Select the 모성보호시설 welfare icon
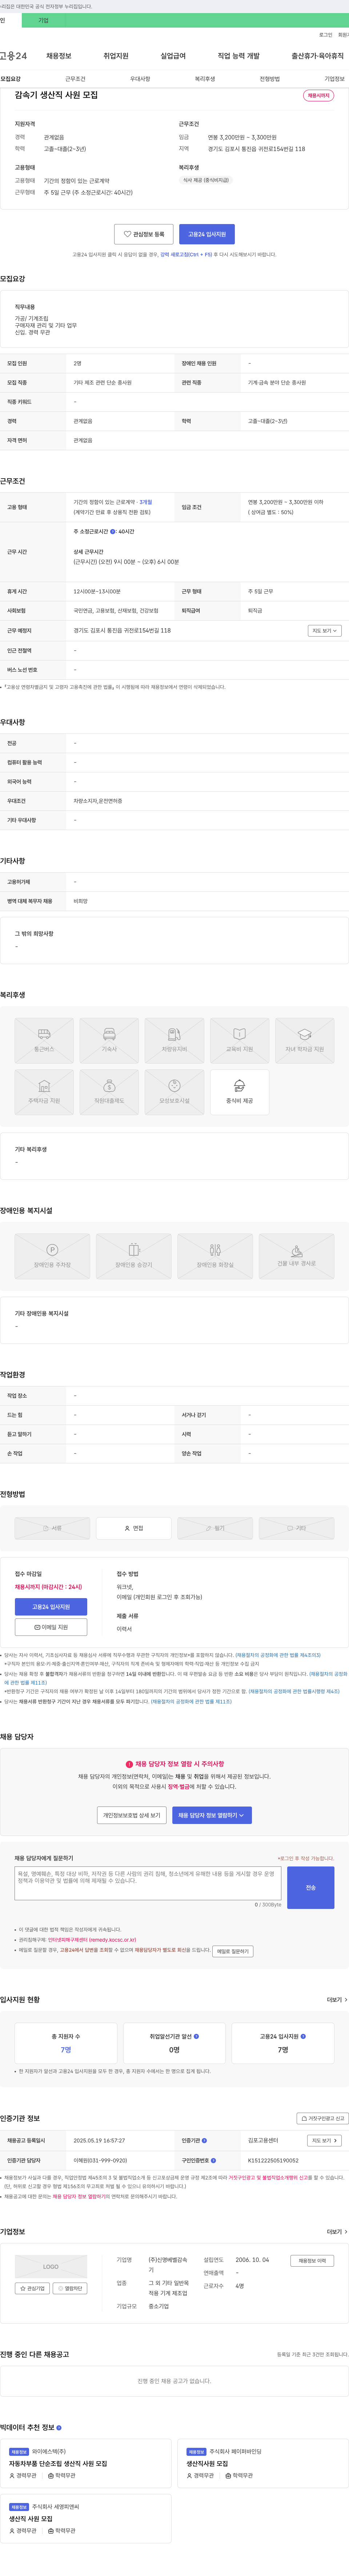The width and height of the screenshot is (349, 2576). (x=174, y=1092)
